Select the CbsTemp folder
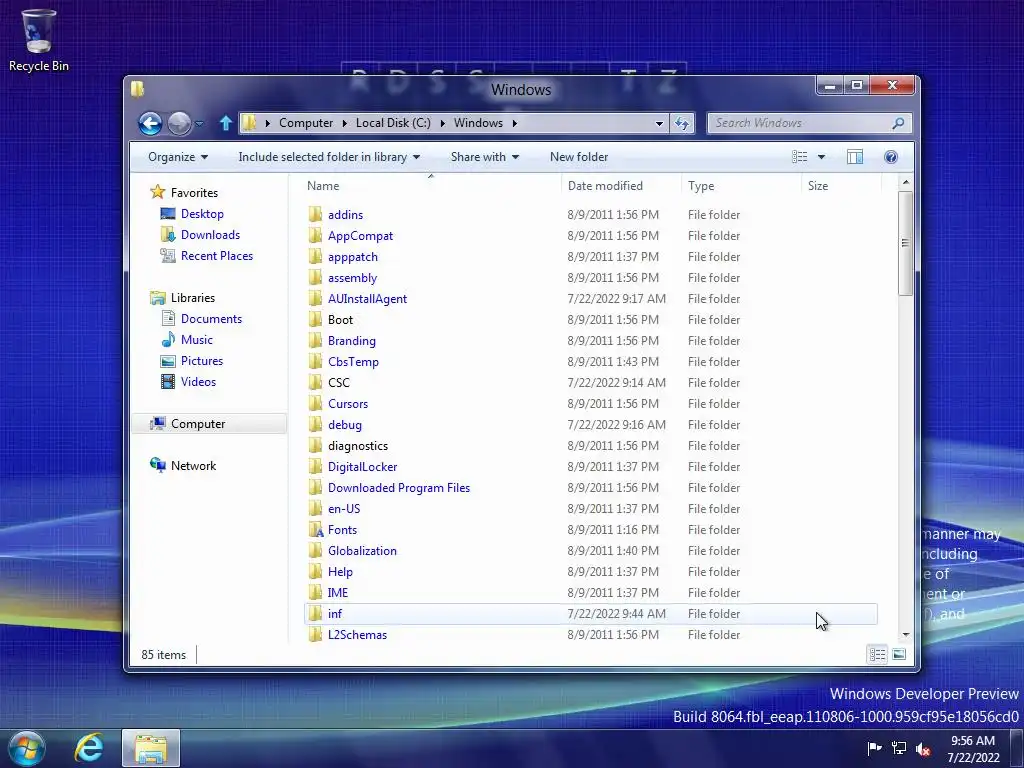 [353, 361]
